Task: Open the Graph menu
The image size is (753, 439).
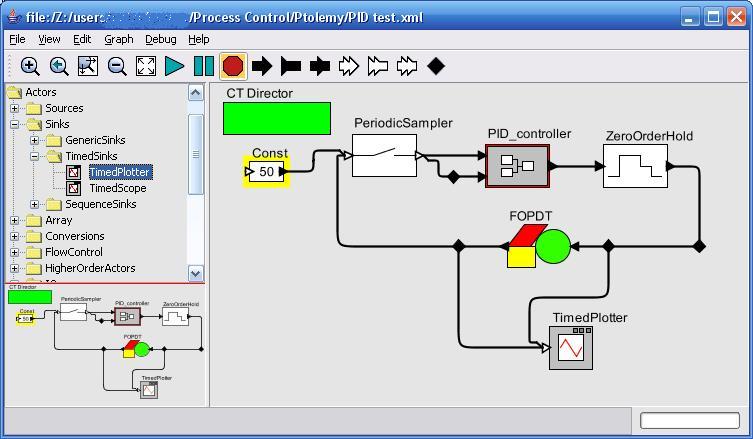Action: (x=118, y=39)
